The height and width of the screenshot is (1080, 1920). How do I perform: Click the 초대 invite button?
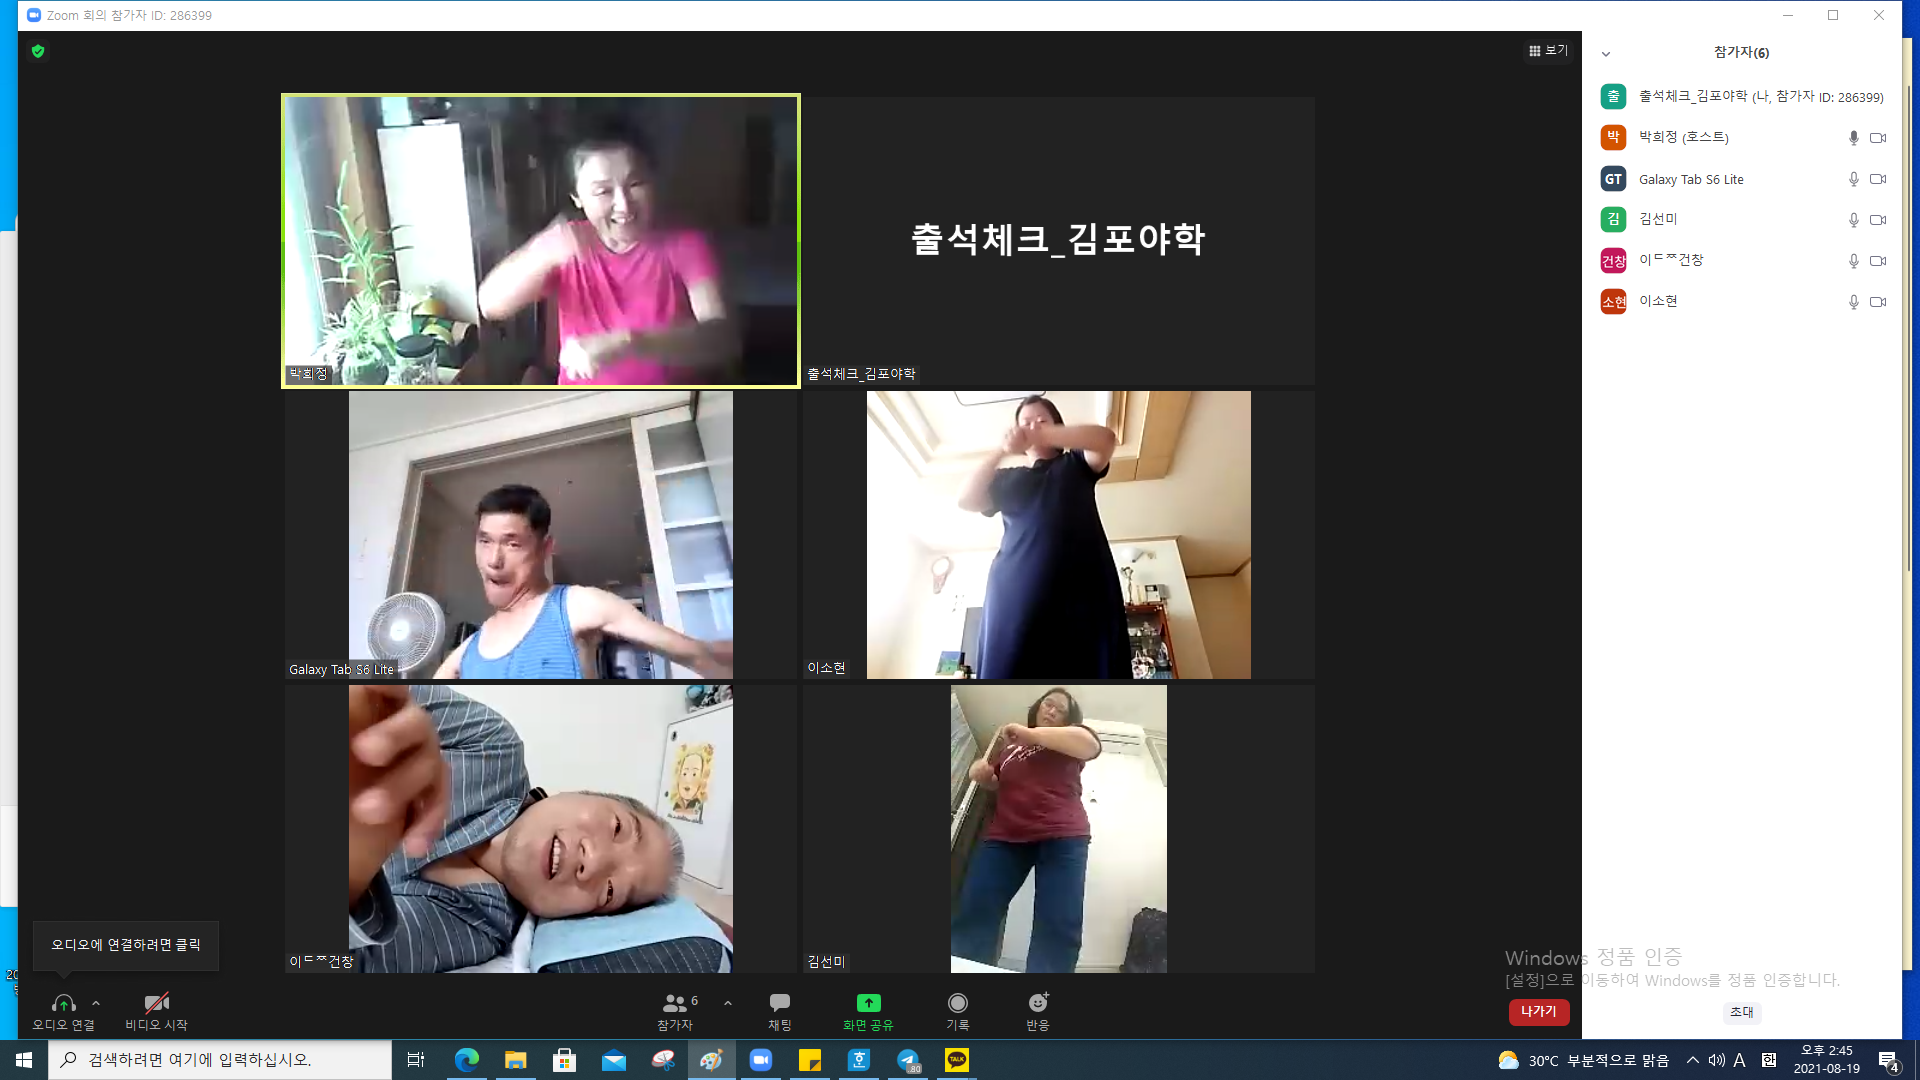point(1742,1012)
